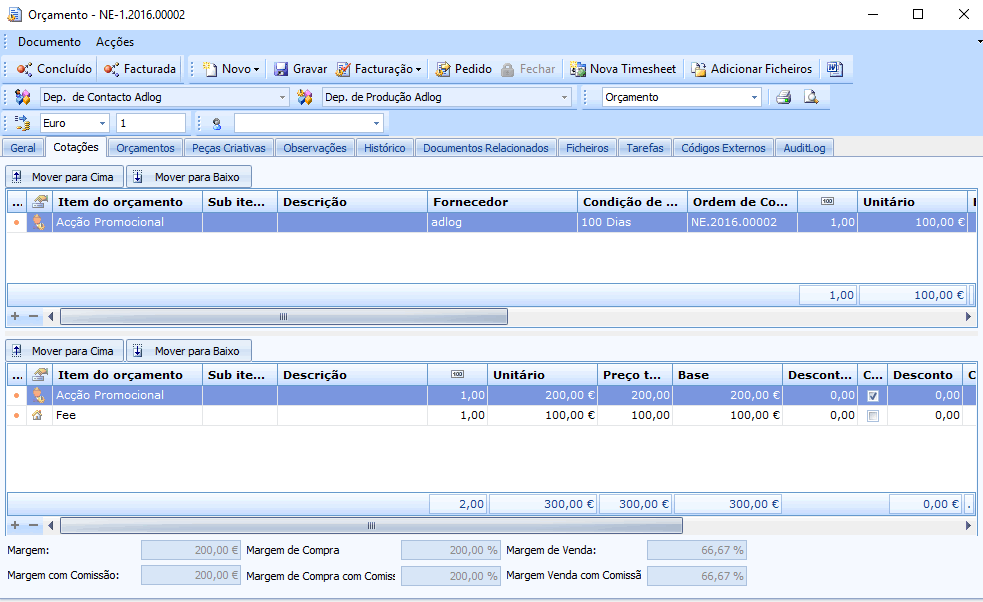Click the Pedido toolbar icon
The height and width of the screenshot is (602, 983).
(443, 69)
